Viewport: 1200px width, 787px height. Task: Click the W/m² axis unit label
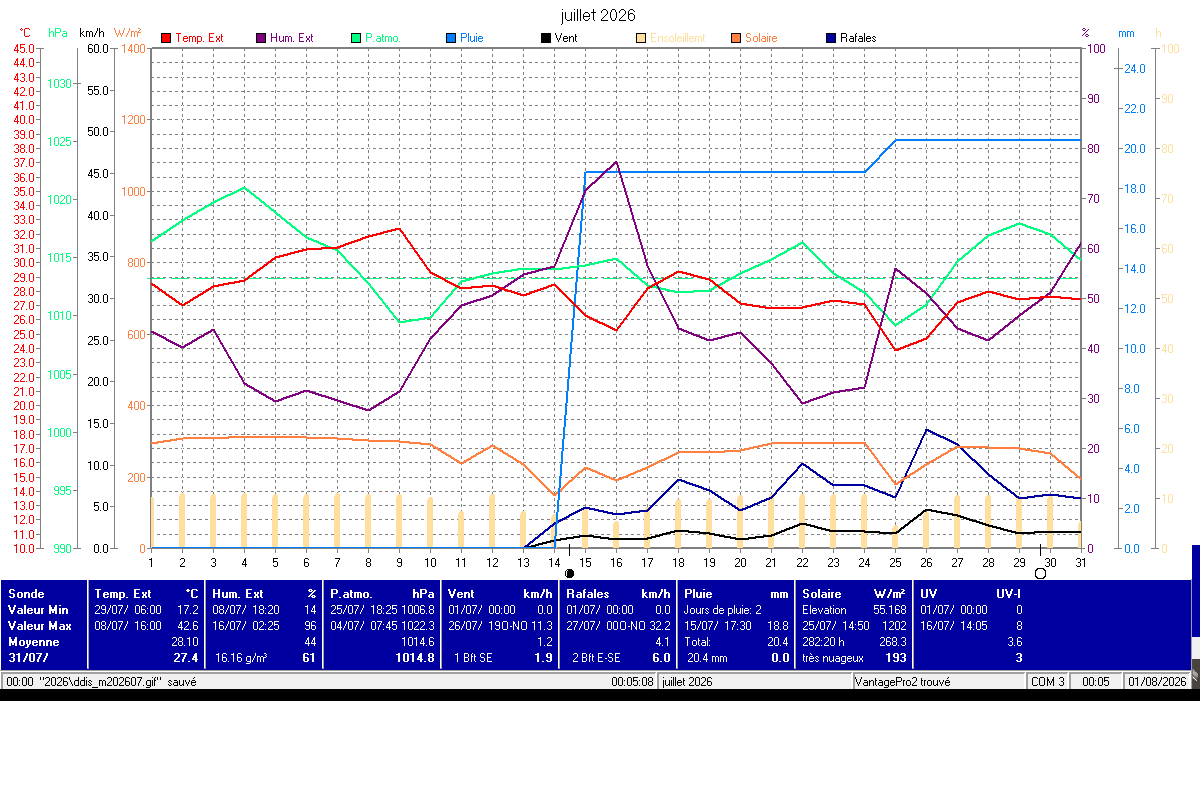click(127, 33)
